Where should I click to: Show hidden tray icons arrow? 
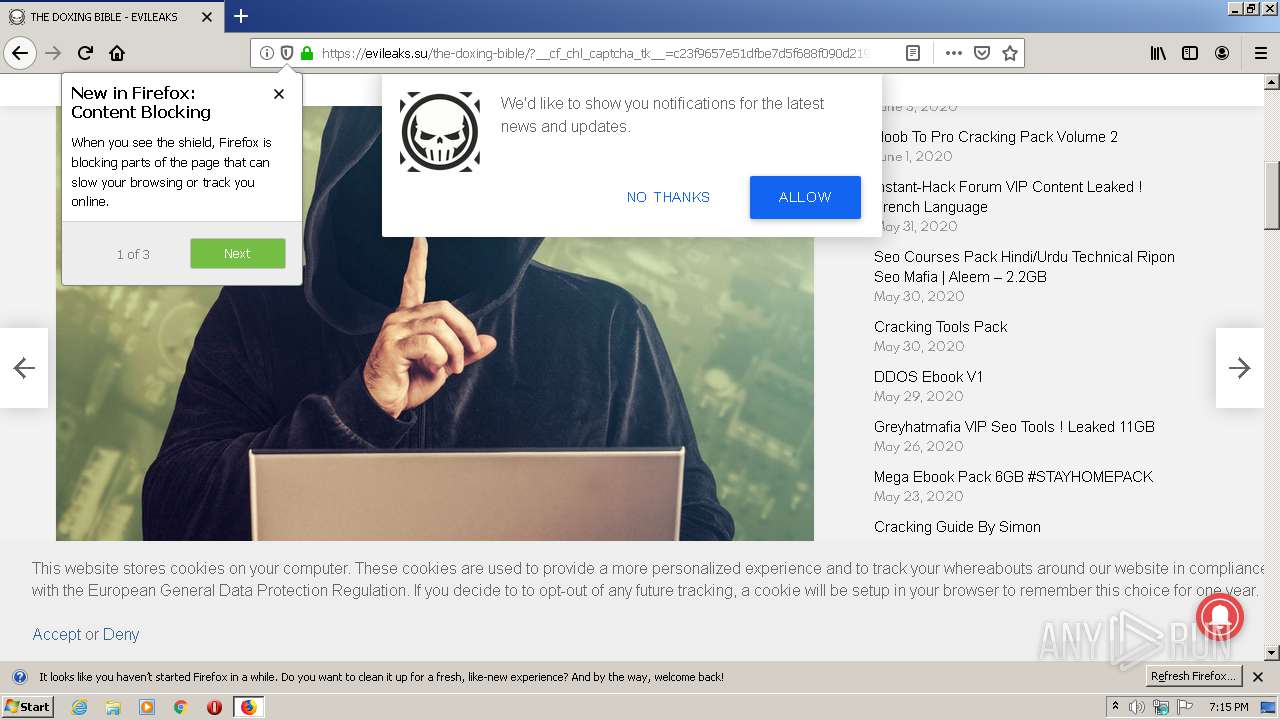(x=1116, y=707)
